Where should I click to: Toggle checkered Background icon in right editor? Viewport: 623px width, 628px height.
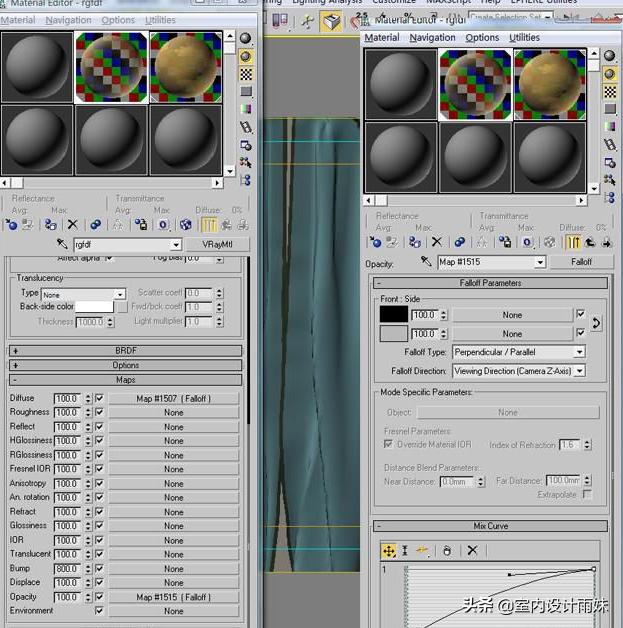pyautogui.click(x=610, y=92)
